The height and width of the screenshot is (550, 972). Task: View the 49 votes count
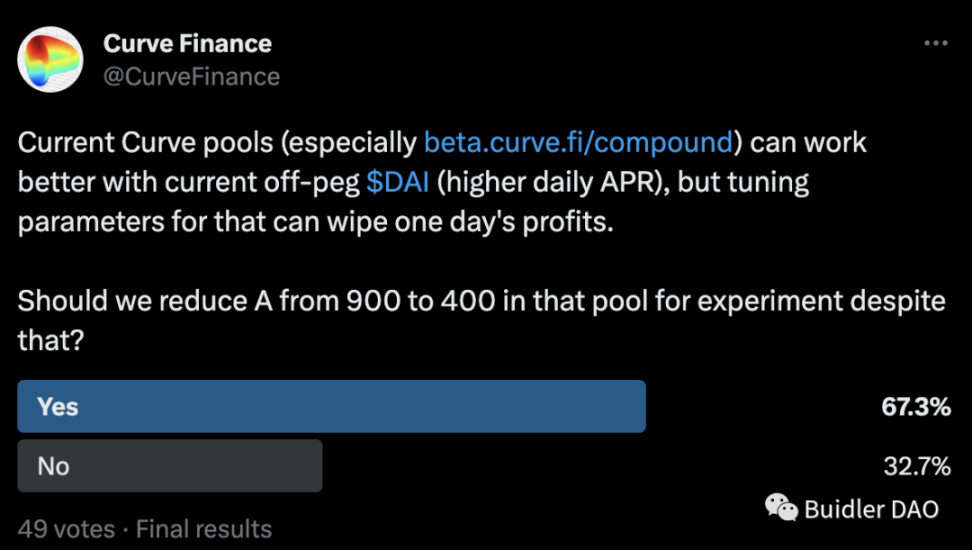pyautogui.click(x=66, y=529)
